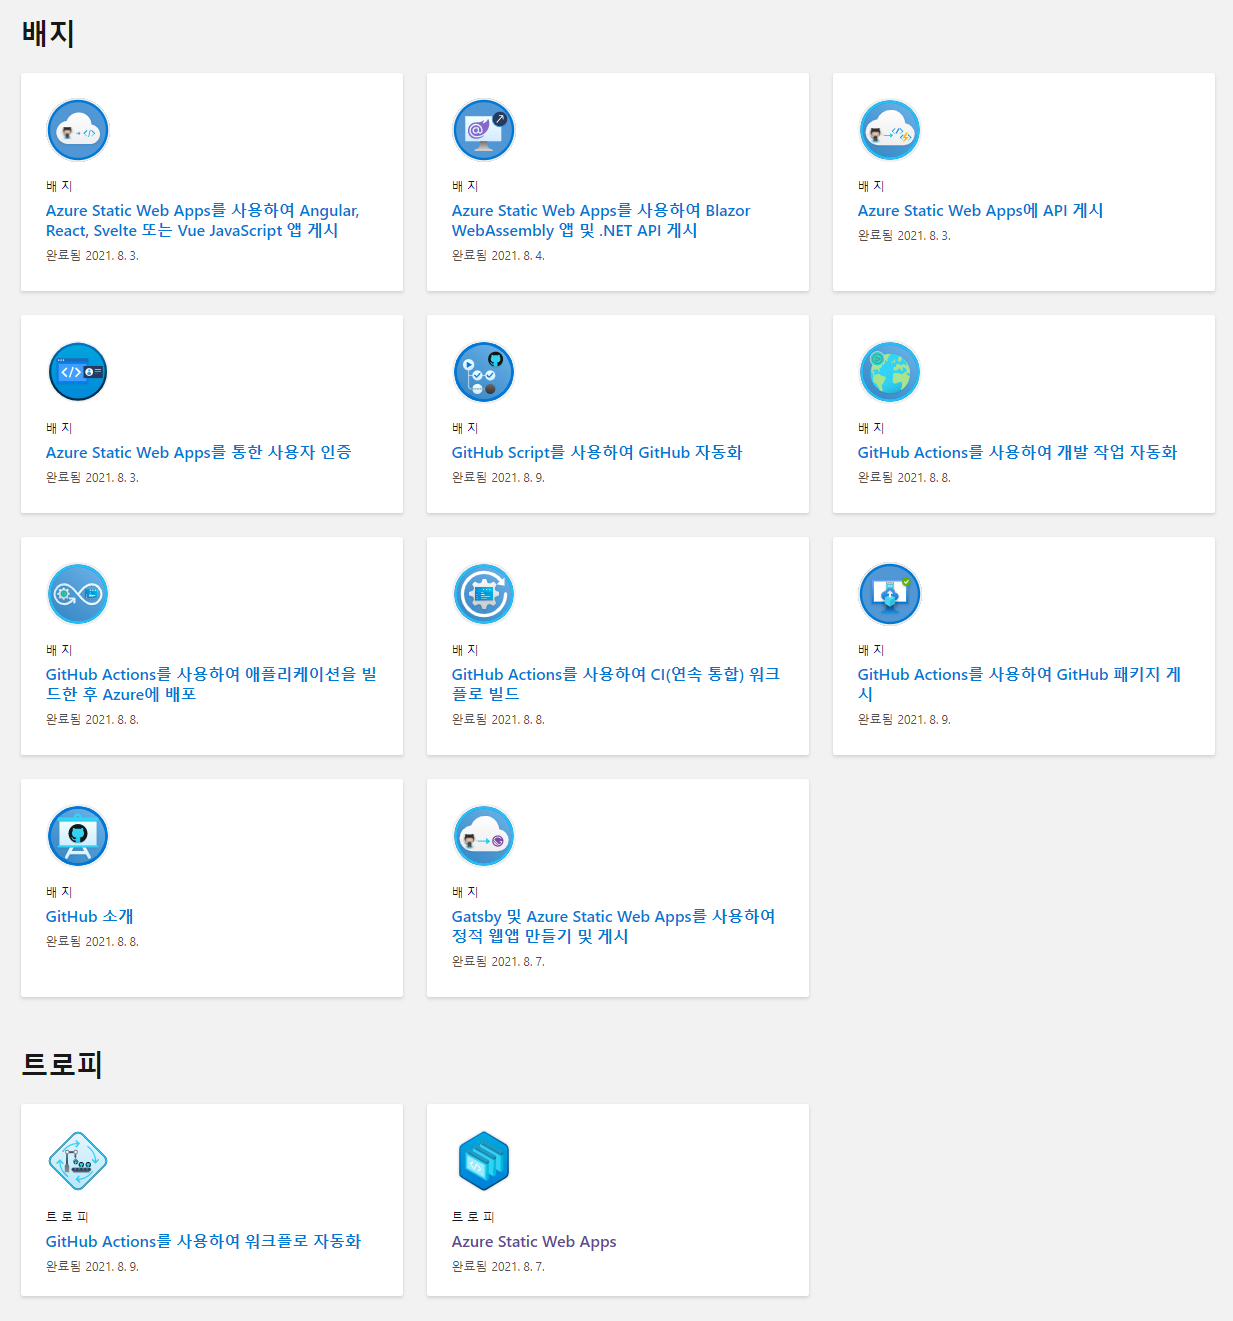Open GitHub Actions 개발 작업 자동화 link
This screenshot has width=1233, height=1321.
click(x=1017, y=452)
